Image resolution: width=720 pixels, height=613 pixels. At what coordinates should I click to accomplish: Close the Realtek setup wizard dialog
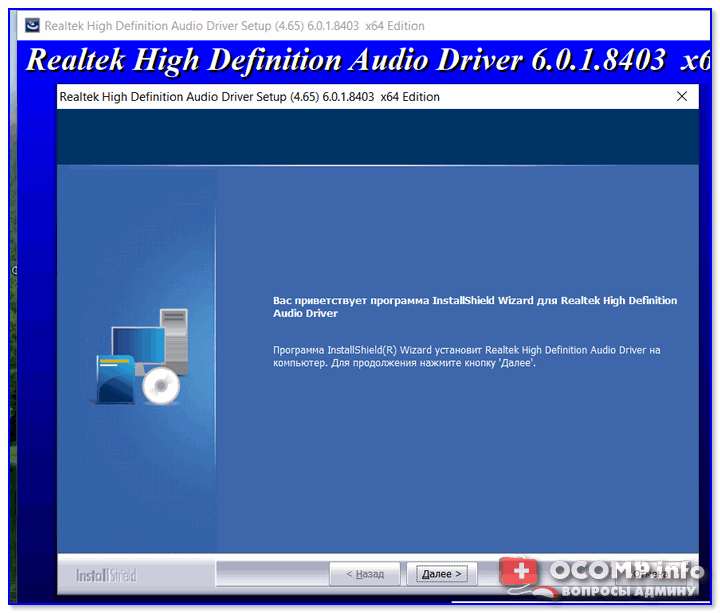click(682, 97)
